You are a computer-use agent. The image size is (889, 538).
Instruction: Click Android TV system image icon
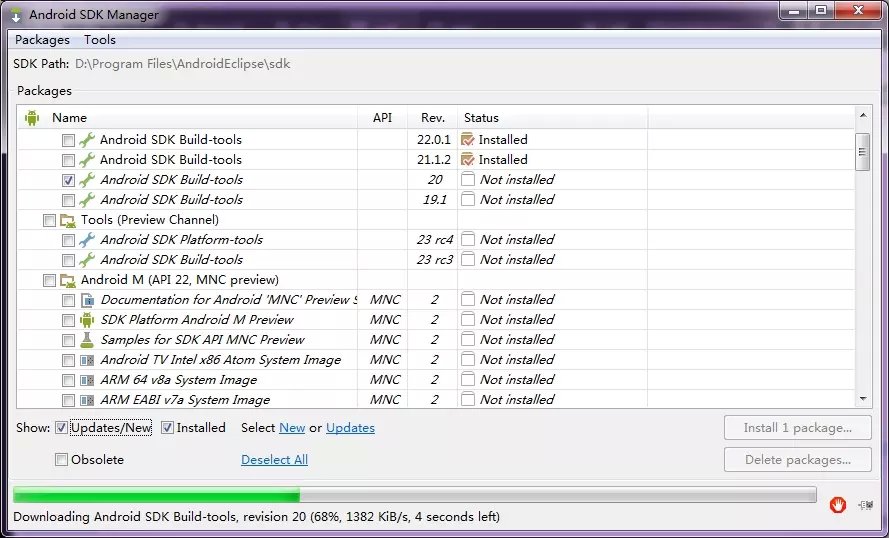(x=87, y=360)
